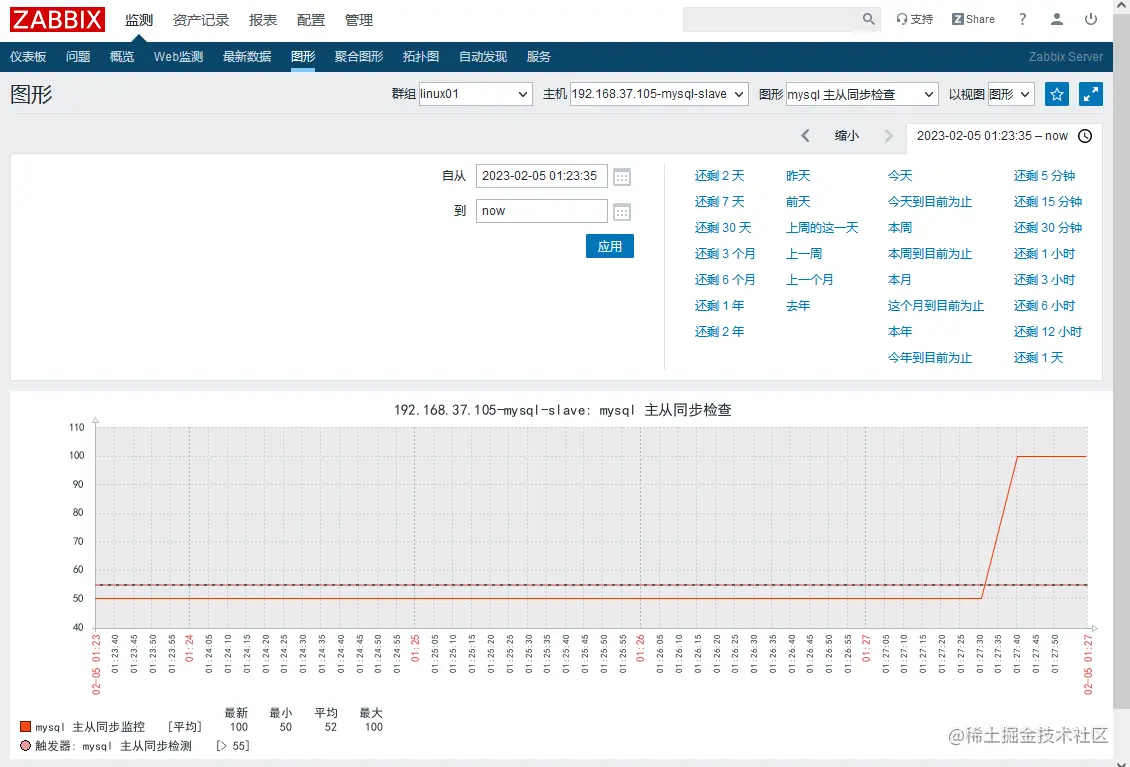Click inside the 自从 date input field

point(540,176)
